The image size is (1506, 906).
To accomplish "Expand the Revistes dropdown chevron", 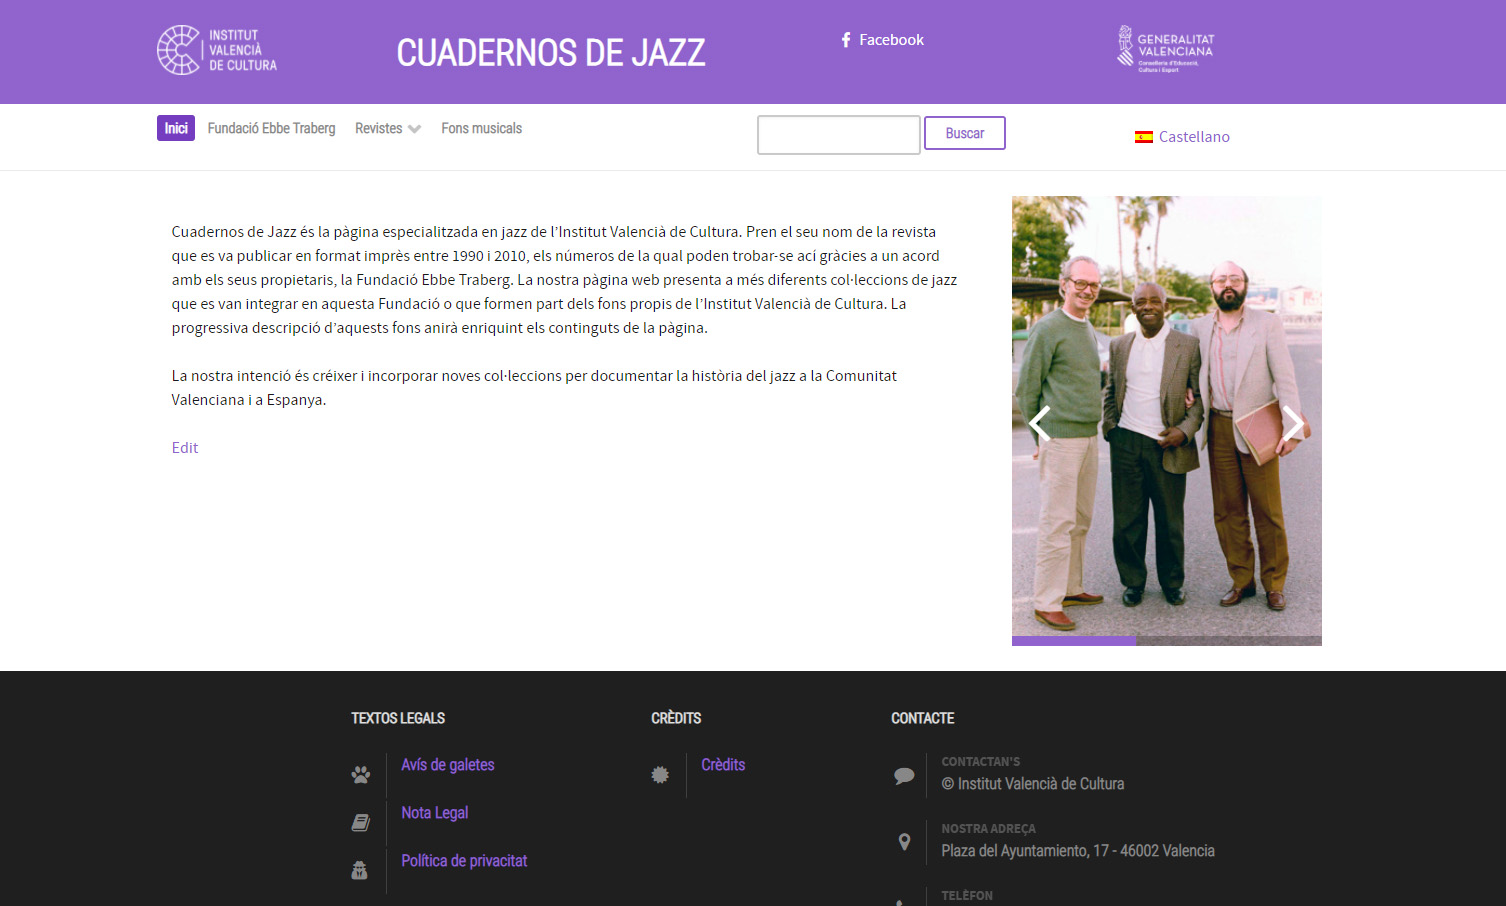I will tap(414, 129).
